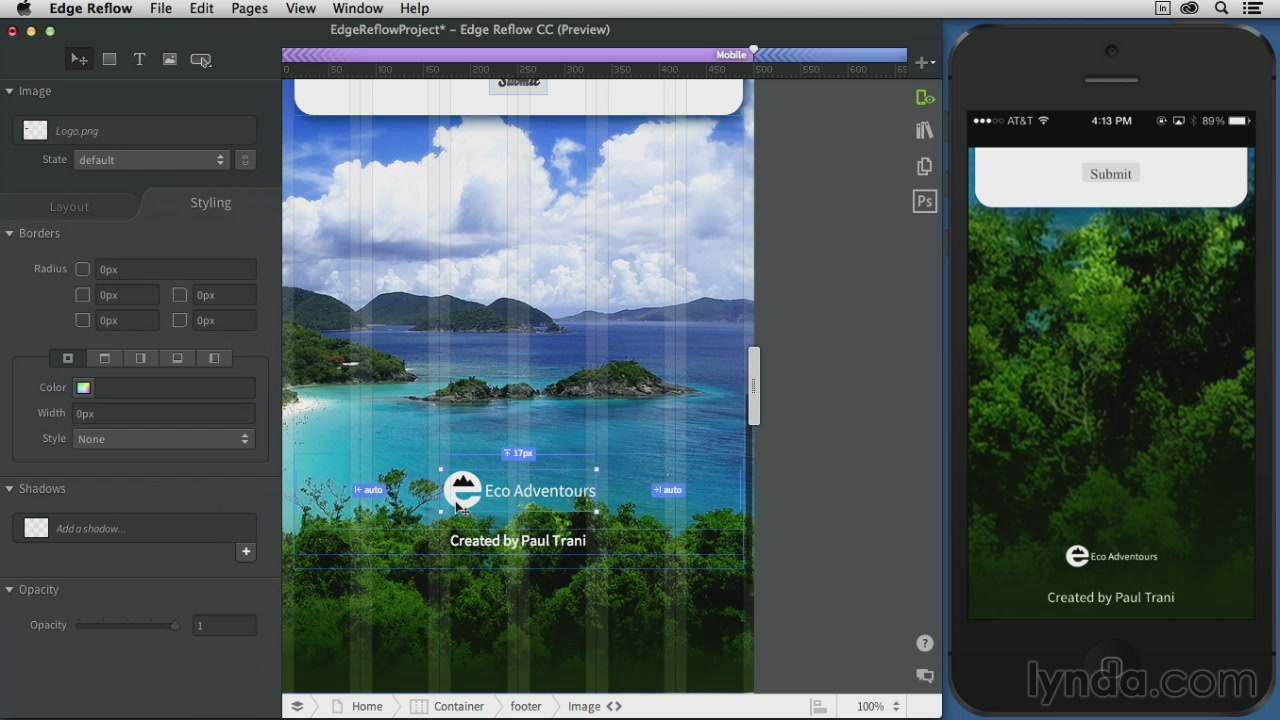This screenshot has height=720, width=1280.
Task: Click the border Color swatch
Action: [84, 388]
